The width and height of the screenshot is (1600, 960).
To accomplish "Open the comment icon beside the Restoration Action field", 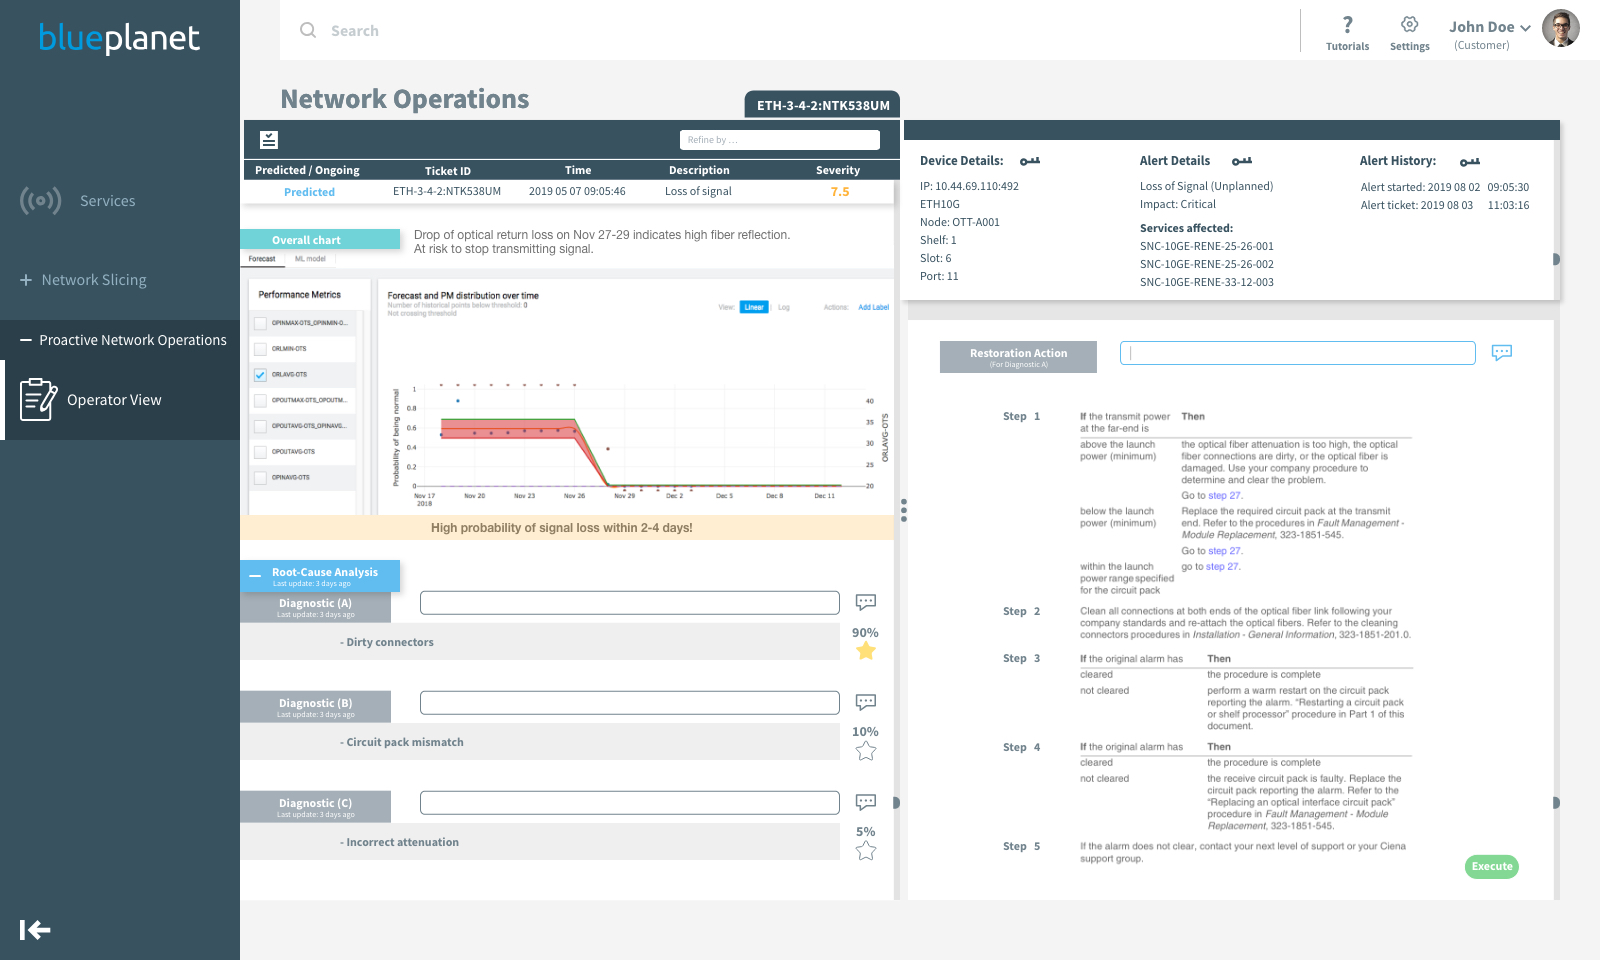I will click(1502, 352).
